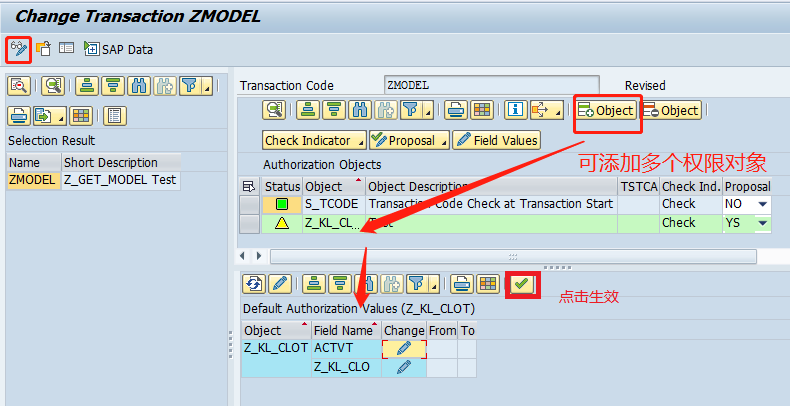Click the S_TCODE object cell
This screenshot has height=406, width=790.
pyautogui.click(x=334, y=204)
